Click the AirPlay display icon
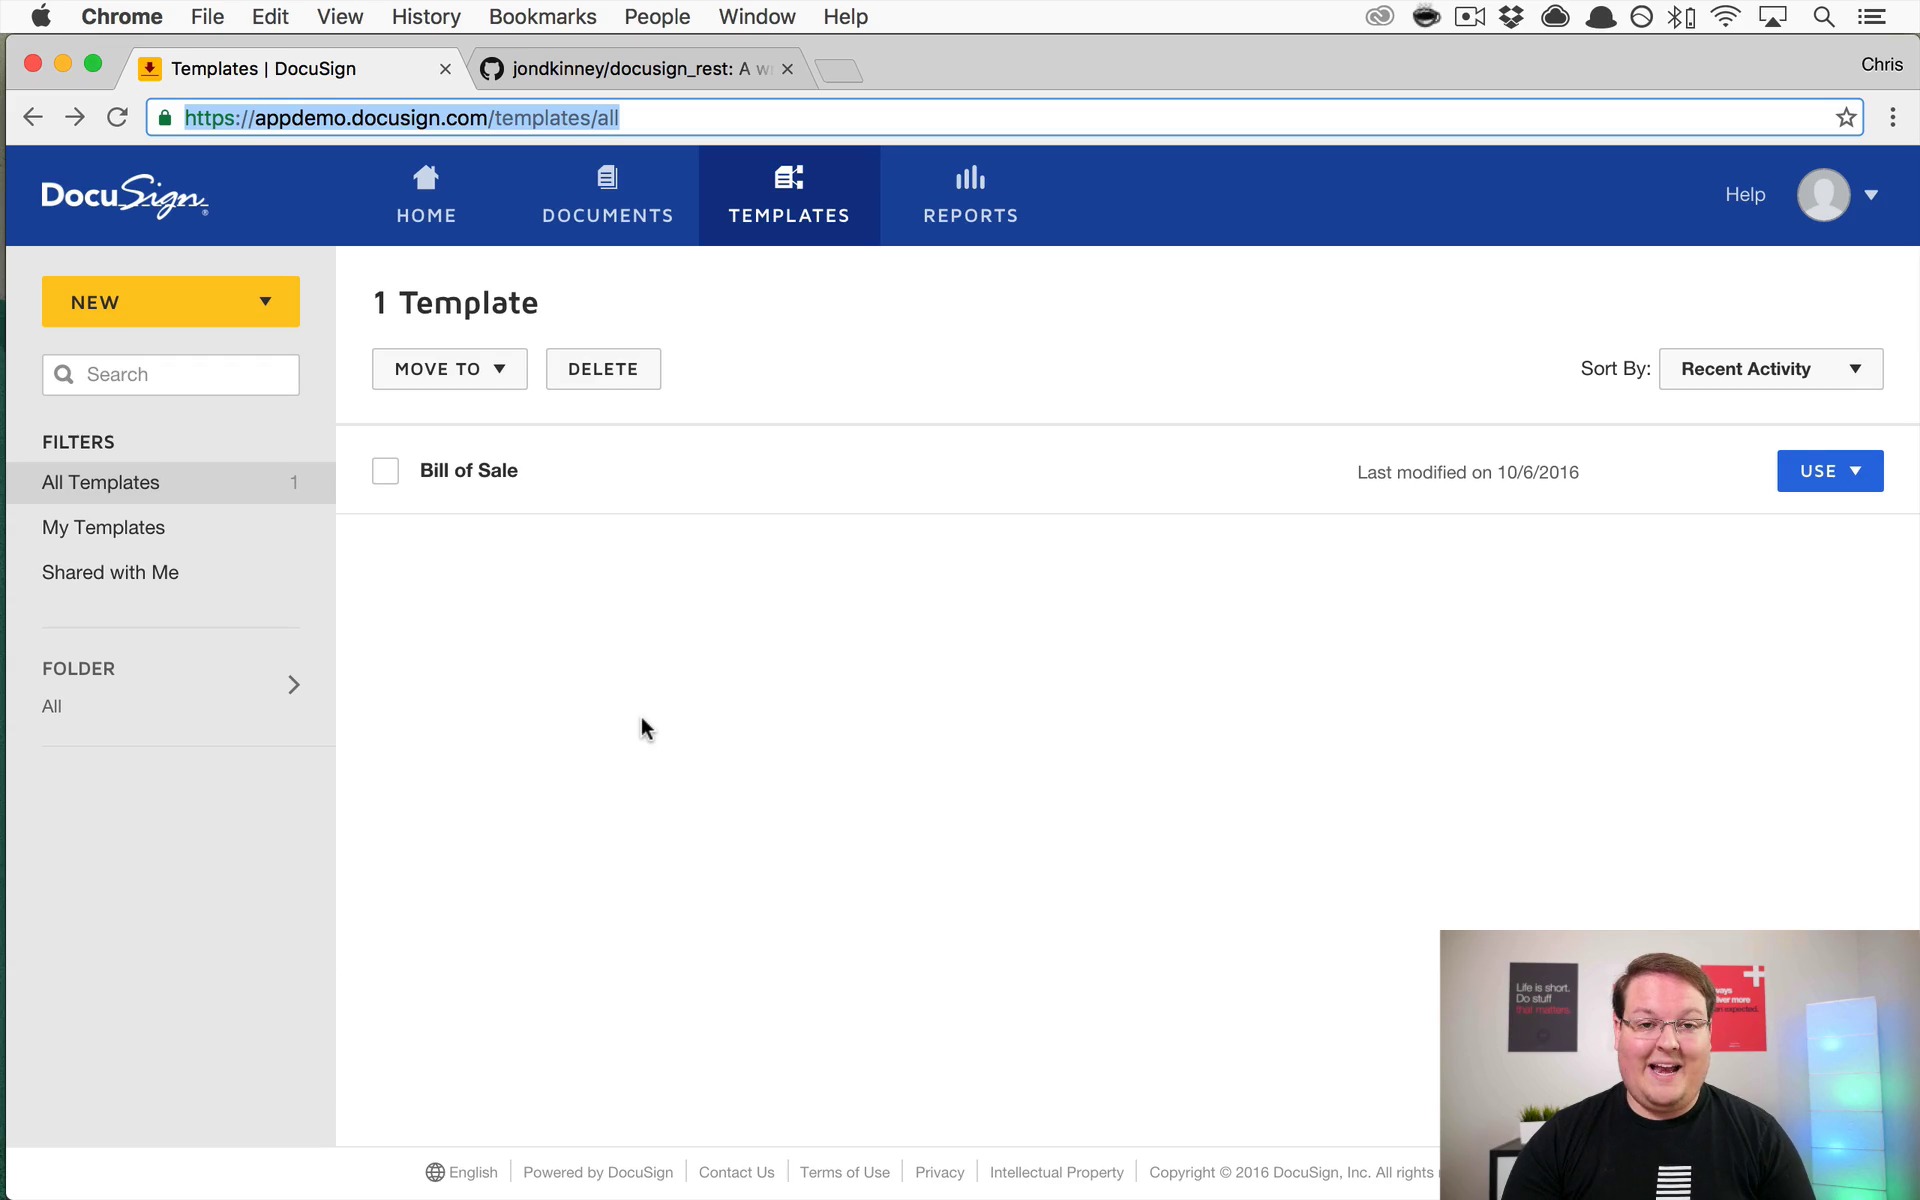This screenshot has width=1920, height=1200. point(1773,16)
